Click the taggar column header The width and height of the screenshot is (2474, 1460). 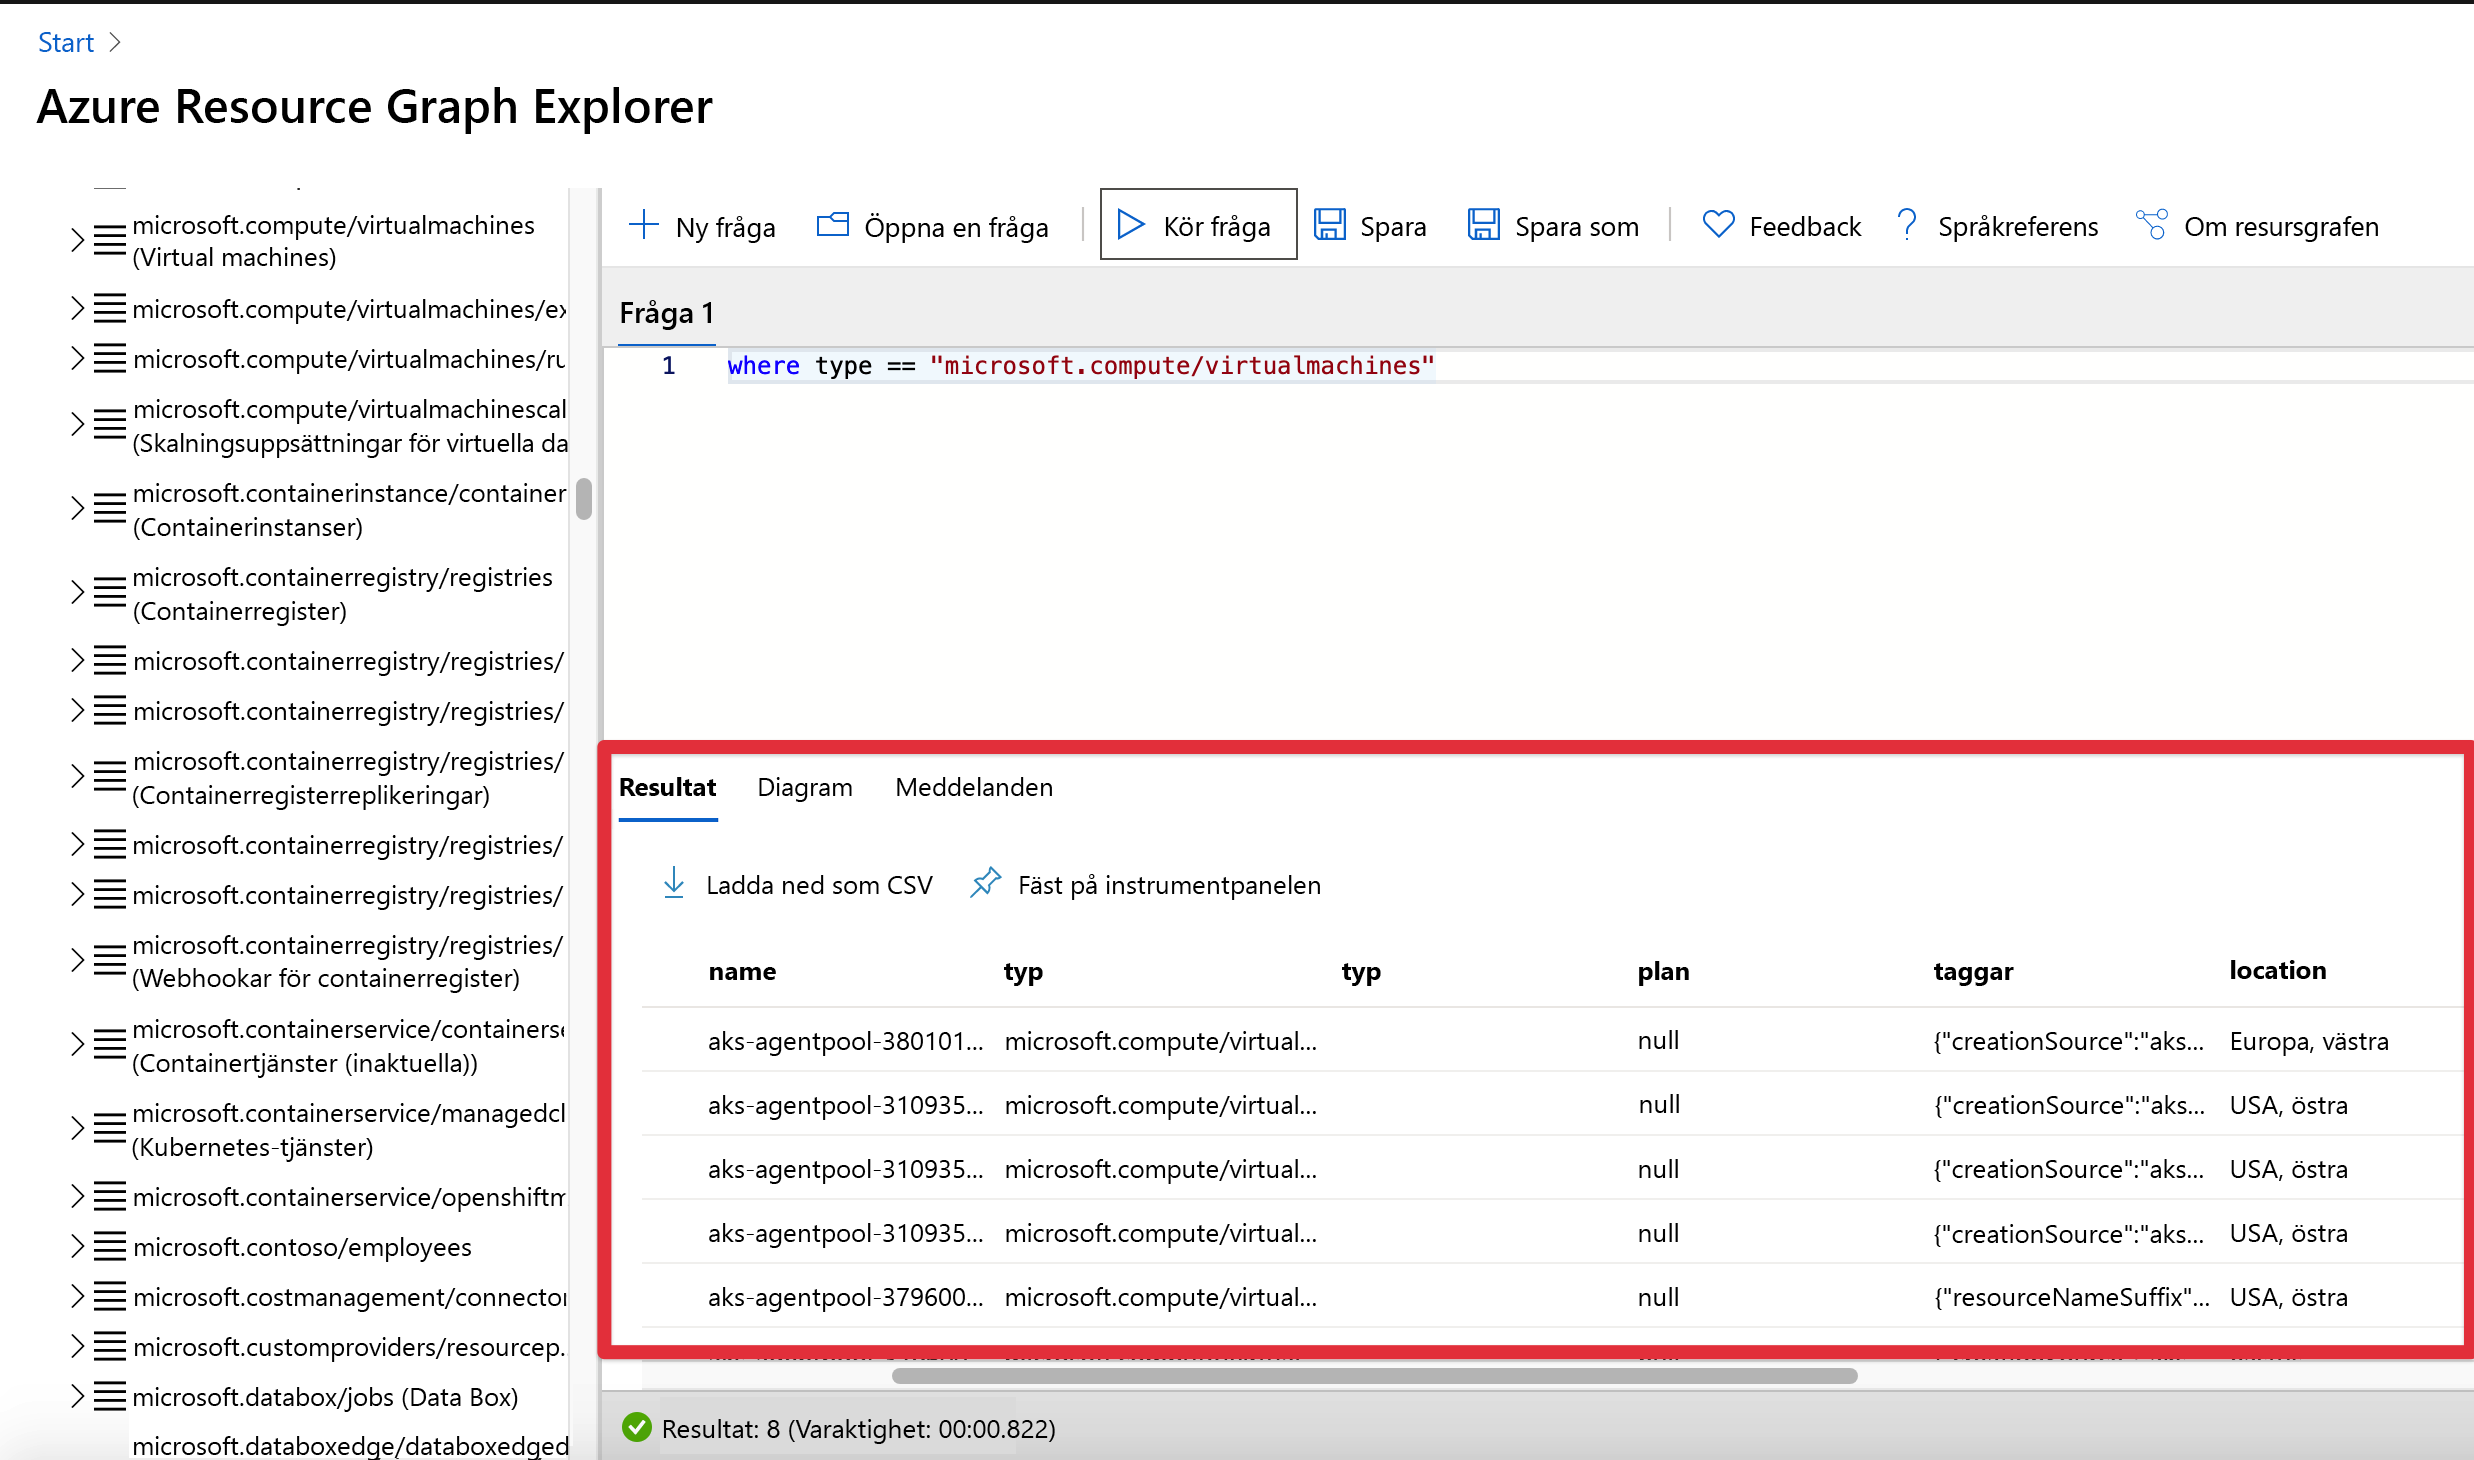pos(1973,971)
